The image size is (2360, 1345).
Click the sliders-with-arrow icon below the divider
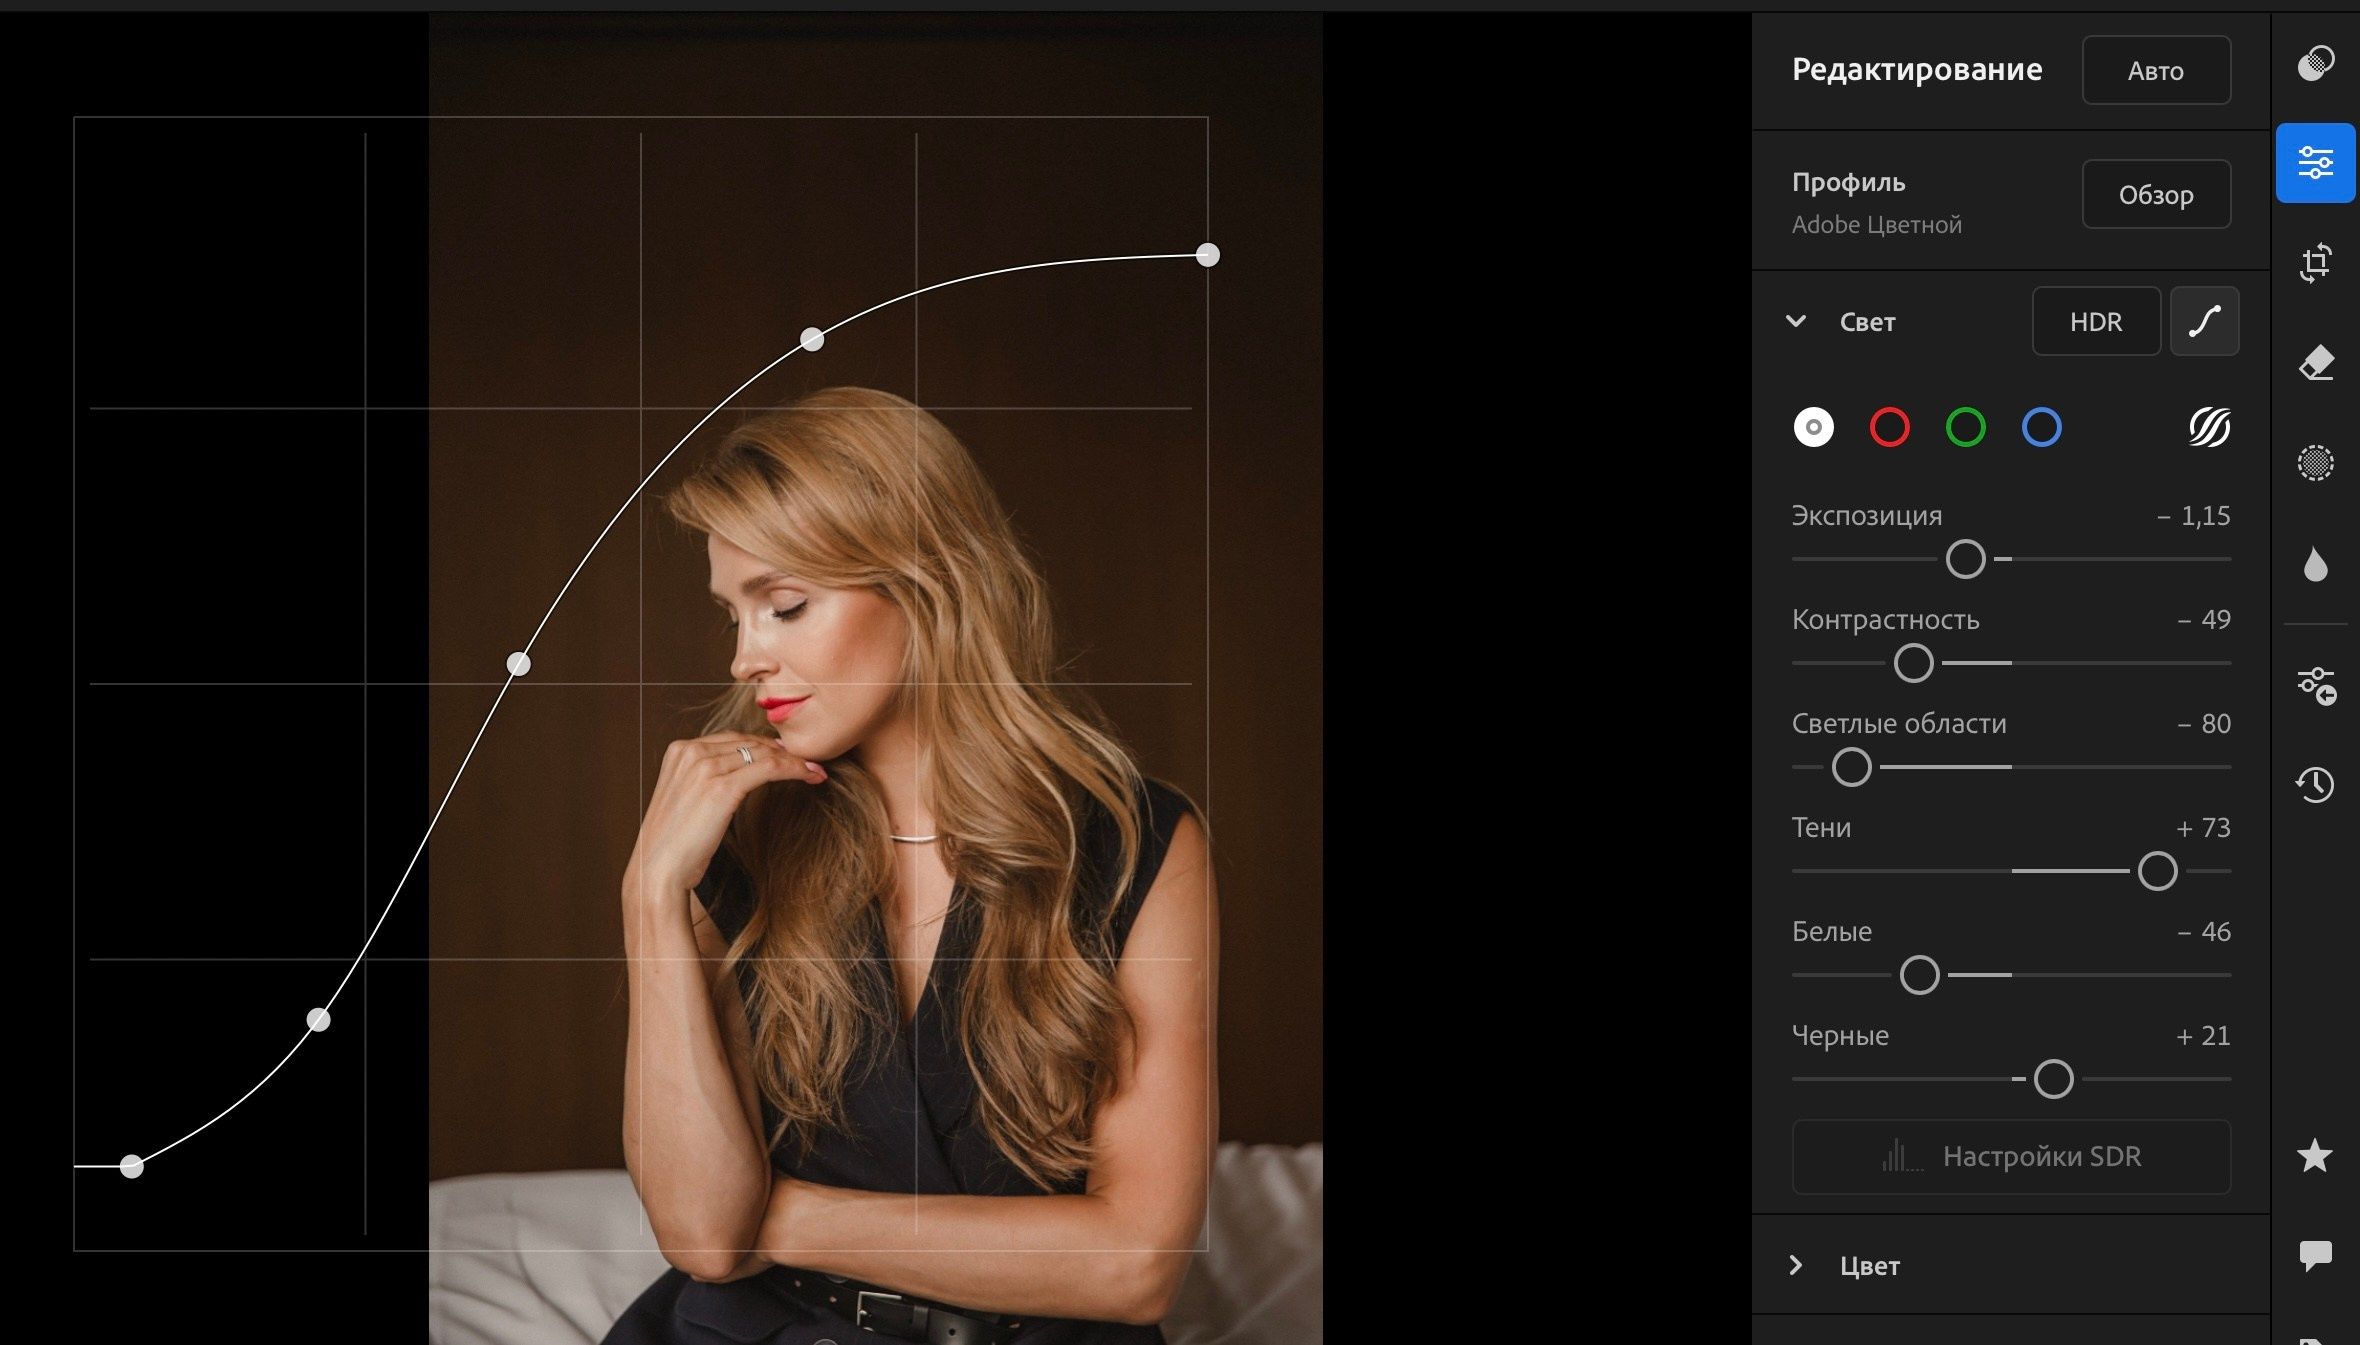[2315, 686]
